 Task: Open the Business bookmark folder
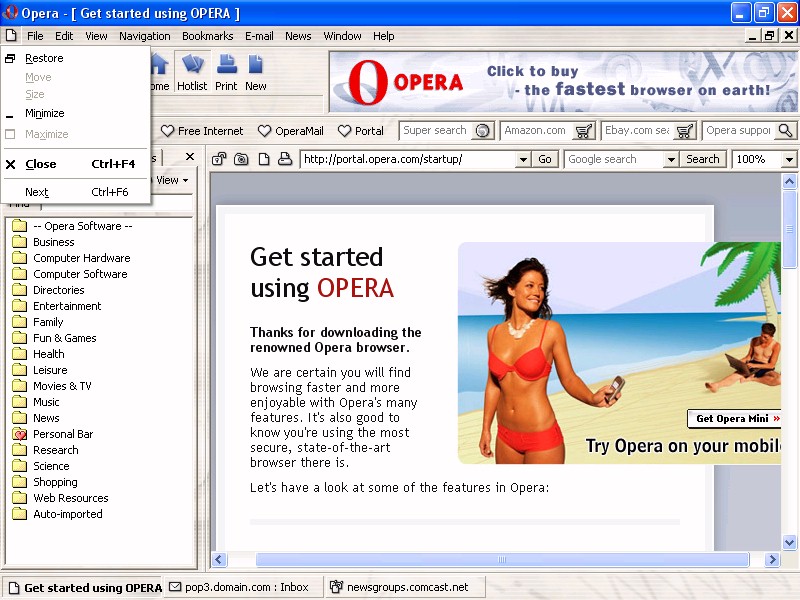(54, 242)
